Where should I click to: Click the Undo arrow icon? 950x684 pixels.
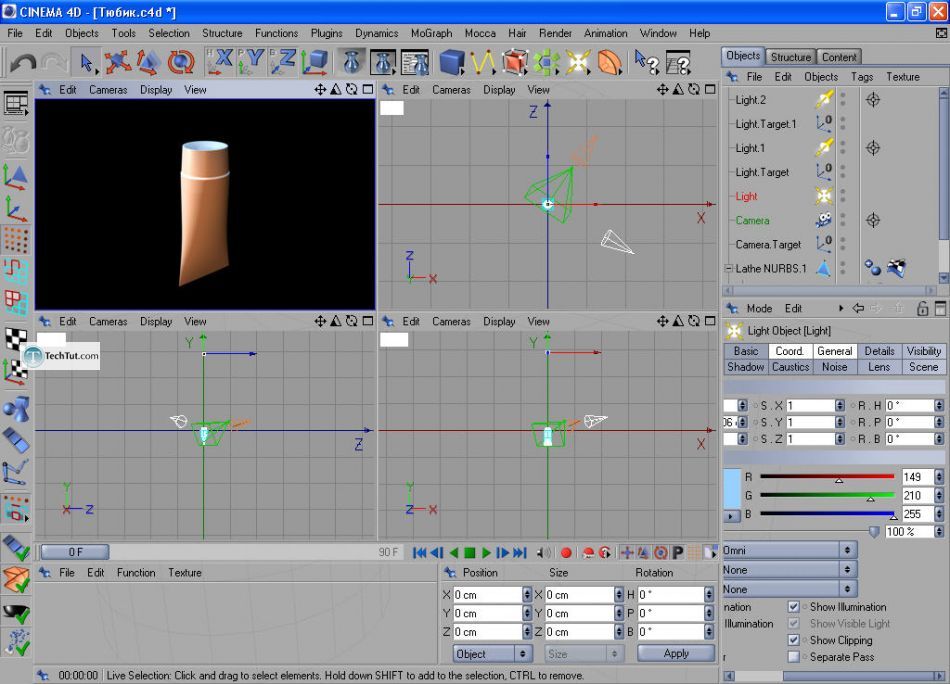[x=22, y=63]
